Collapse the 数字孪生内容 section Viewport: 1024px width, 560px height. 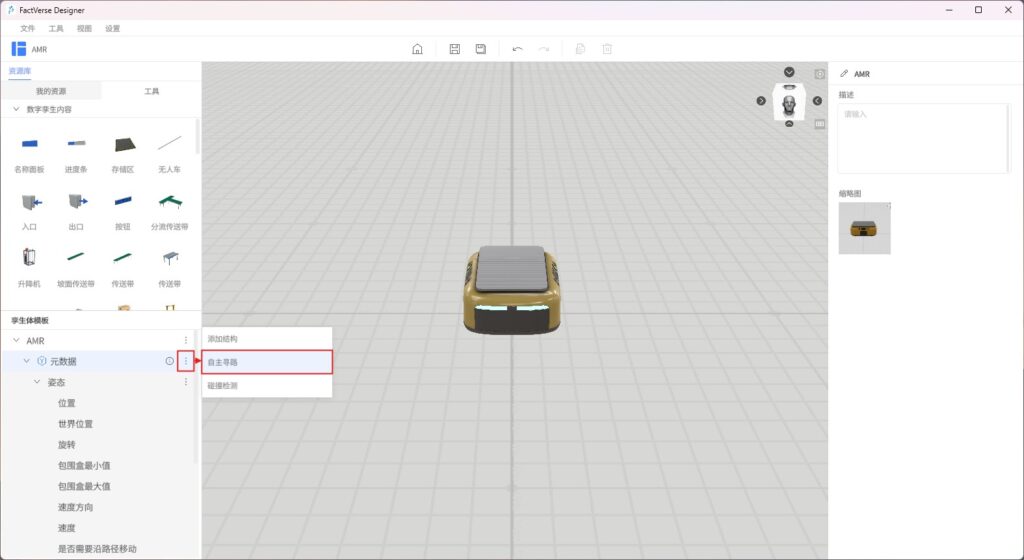tap(16, 108)
